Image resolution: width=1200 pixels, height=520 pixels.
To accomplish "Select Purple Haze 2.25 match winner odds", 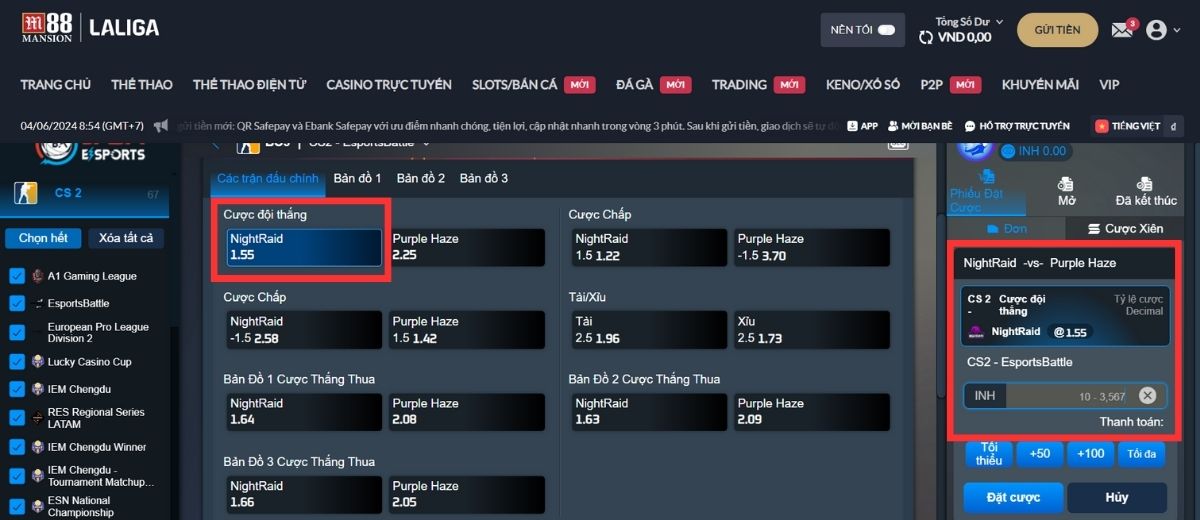I will [467, 247].
